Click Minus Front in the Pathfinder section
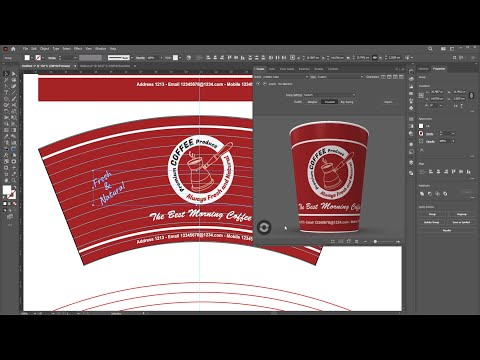This screenshot has height=360, width=480. (x=430, y=194)
